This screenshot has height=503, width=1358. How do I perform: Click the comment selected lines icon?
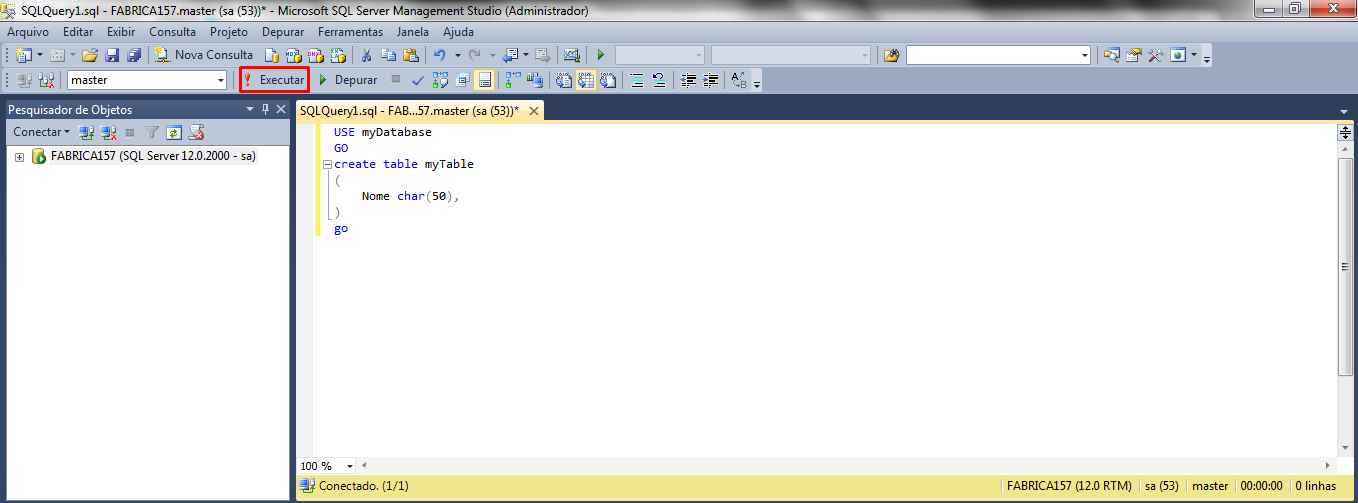(x=637, y=80)
